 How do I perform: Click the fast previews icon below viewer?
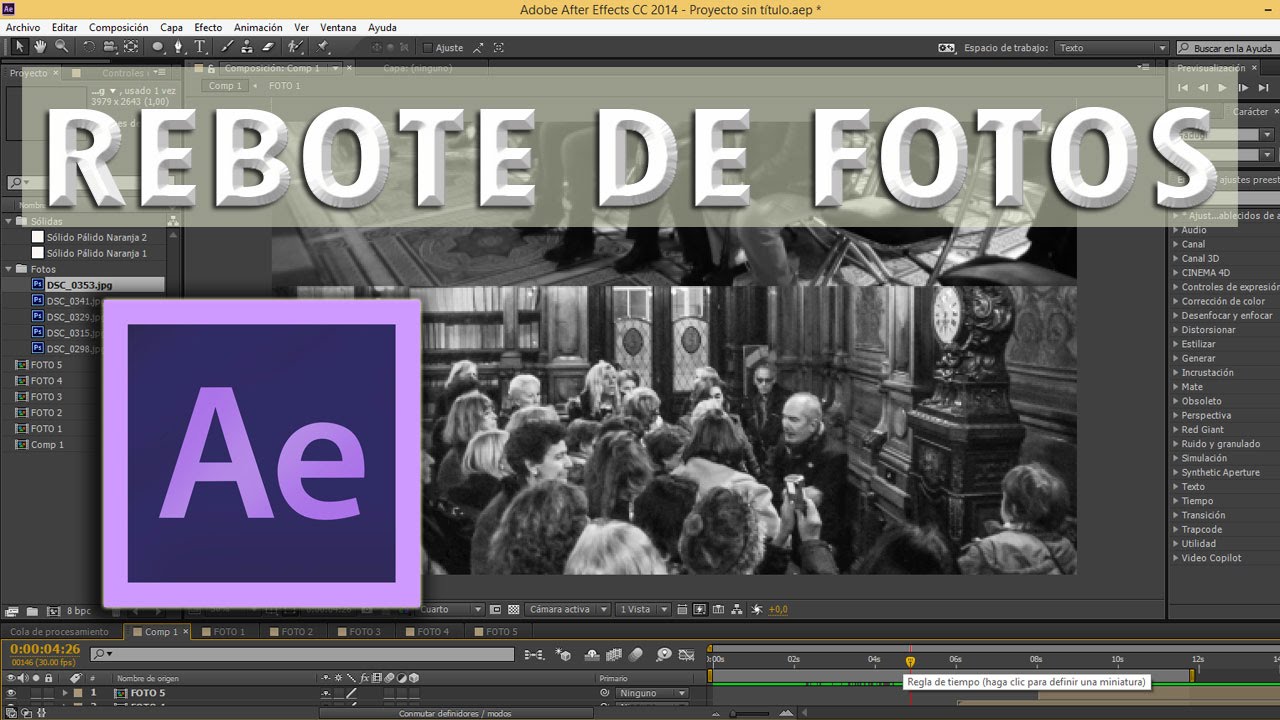tap(700, 609)
